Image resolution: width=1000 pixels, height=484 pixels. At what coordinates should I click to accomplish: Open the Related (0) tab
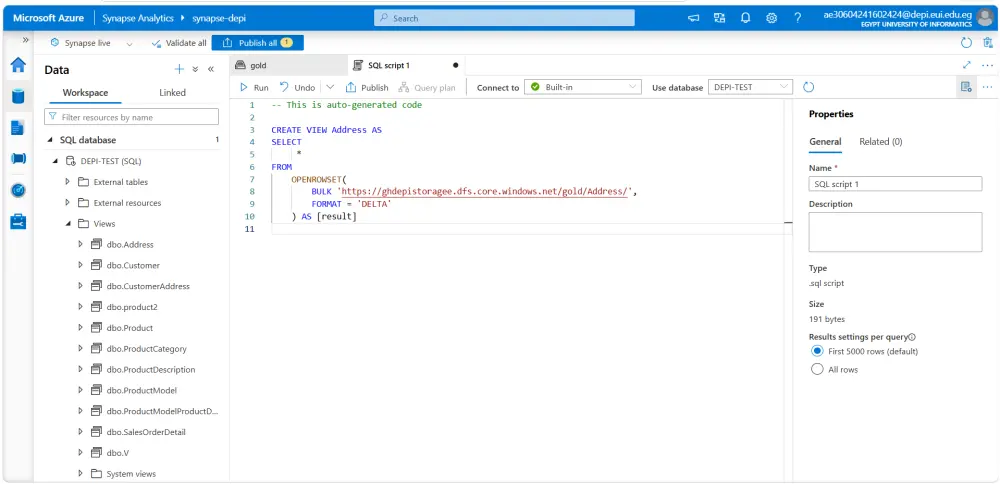click(x=881, y=142)
